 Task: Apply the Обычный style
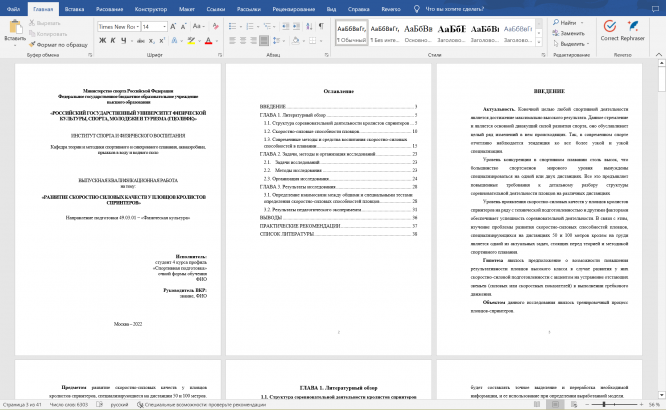pos(351,33)
